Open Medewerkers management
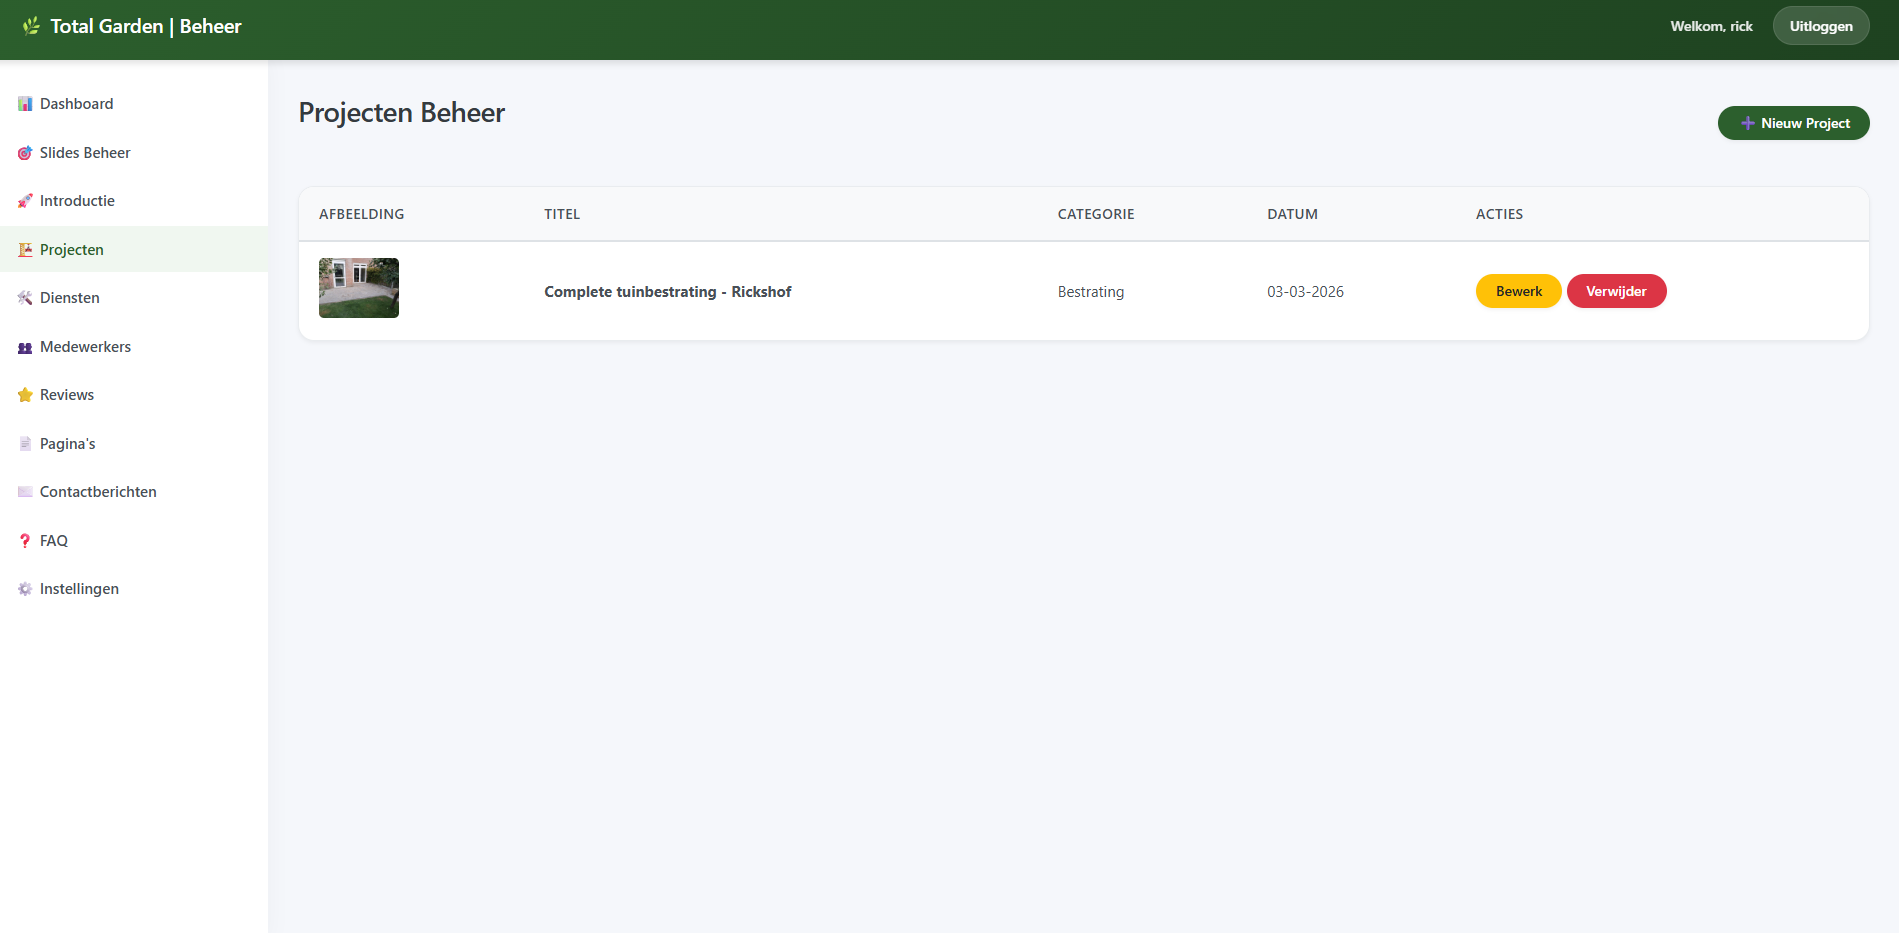1899x933 pixels. coord(134,347)
